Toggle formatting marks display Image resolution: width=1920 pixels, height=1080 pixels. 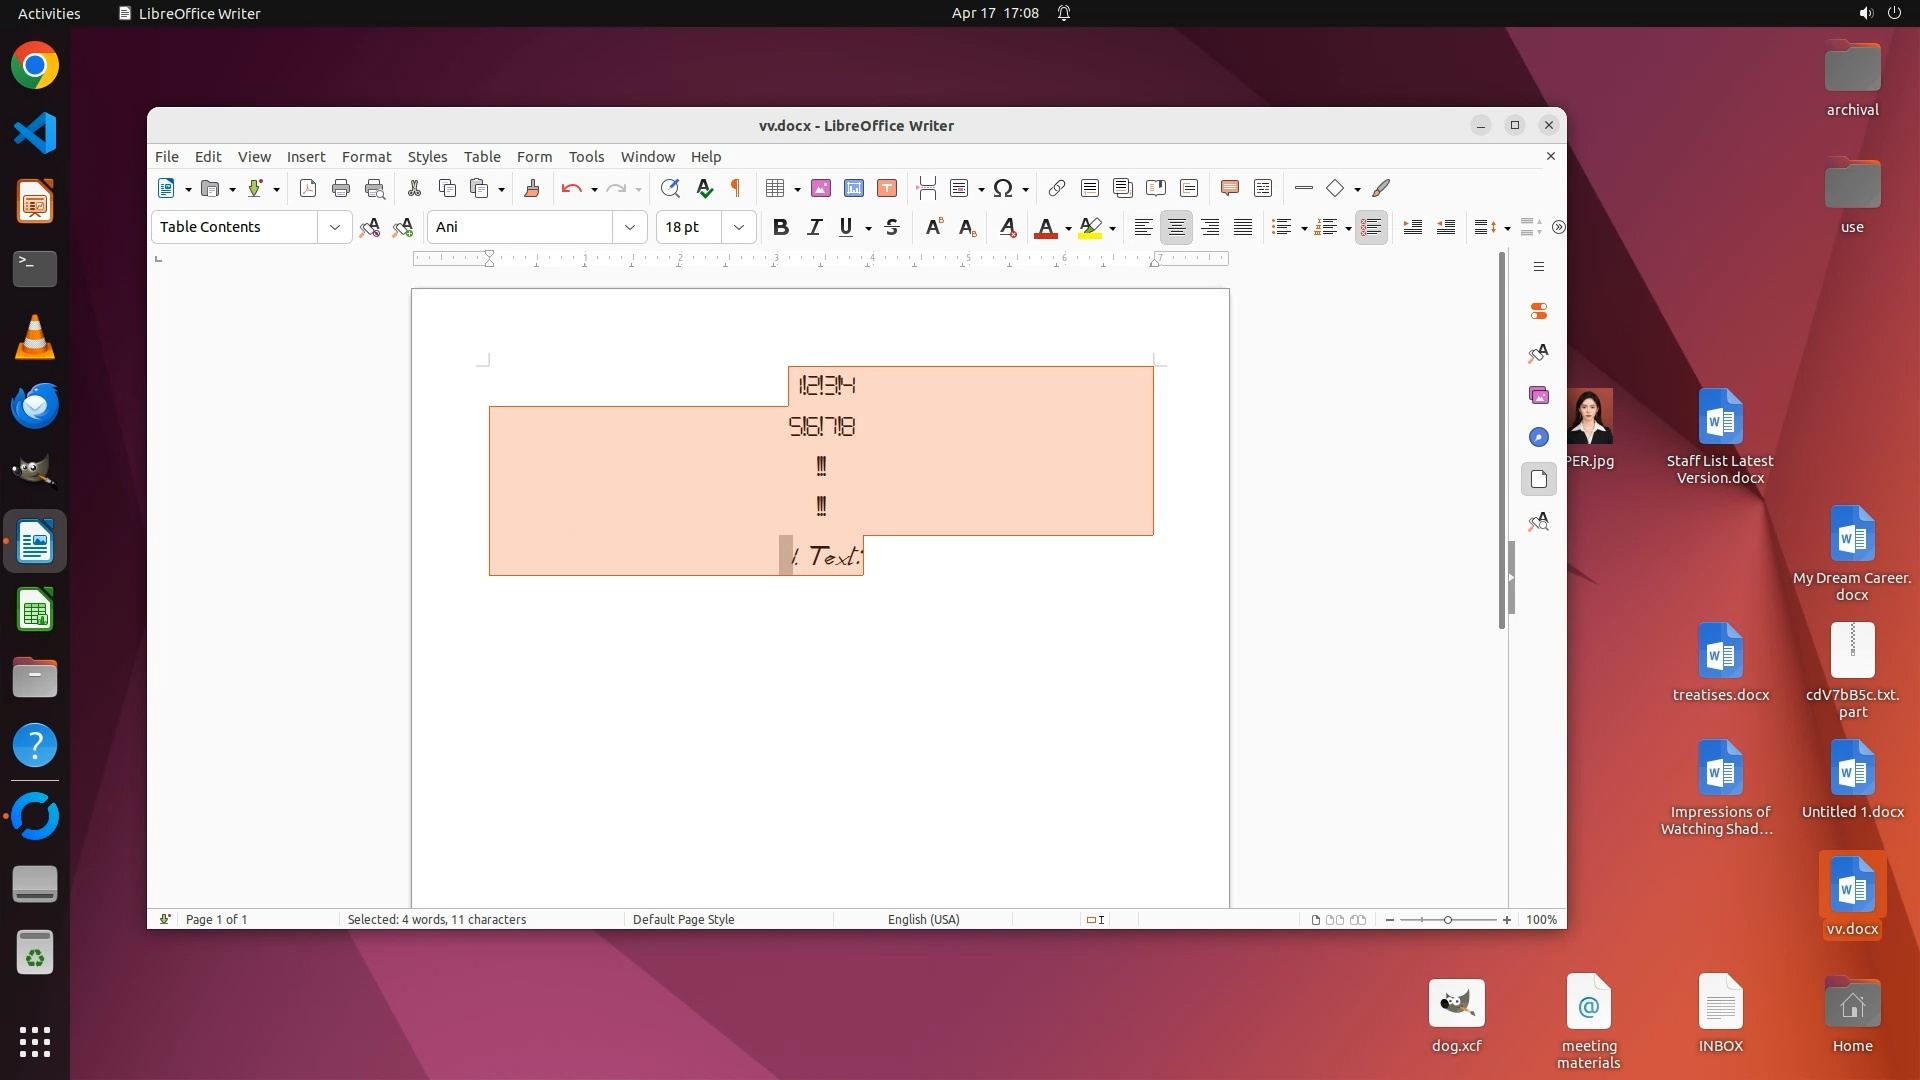tap(736, 188)
